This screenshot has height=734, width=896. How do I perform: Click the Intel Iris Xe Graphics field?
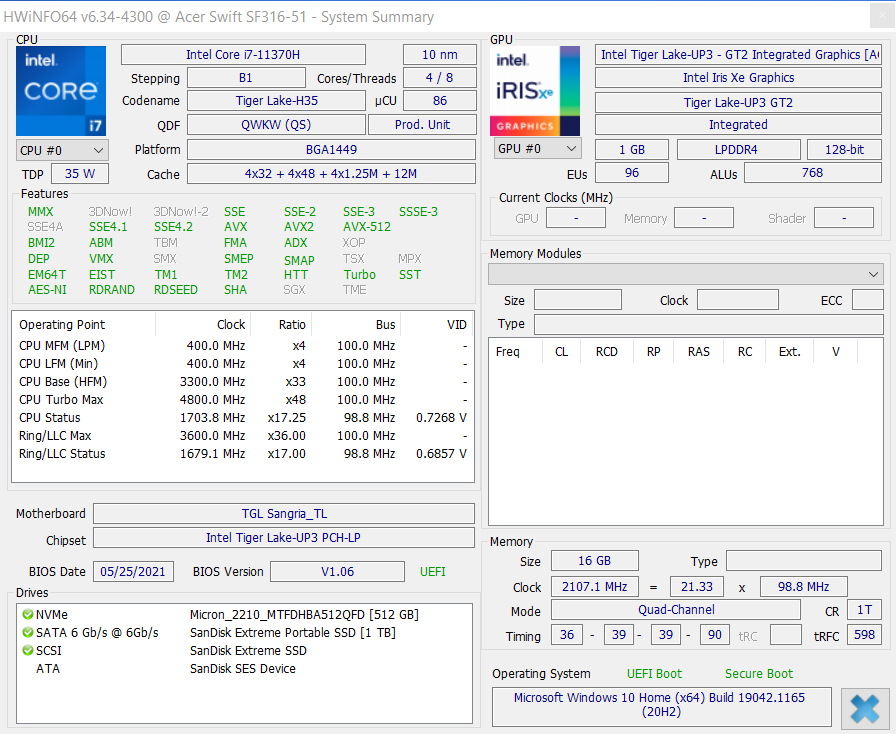tap(738, 78)
